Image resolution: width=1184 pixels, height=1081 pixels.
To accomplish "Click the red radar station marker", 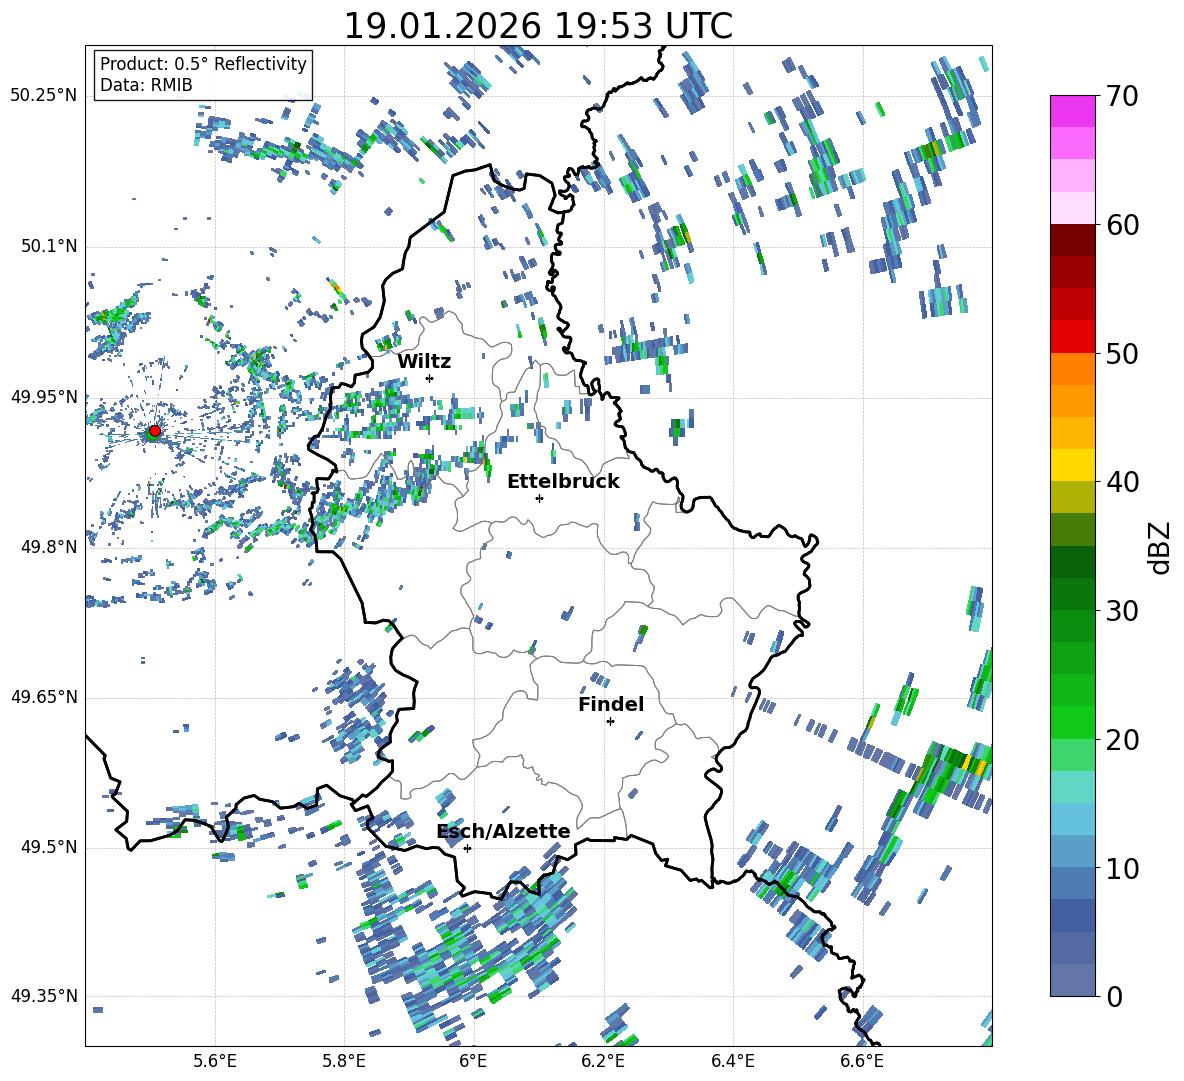I will tap(155, 431).
